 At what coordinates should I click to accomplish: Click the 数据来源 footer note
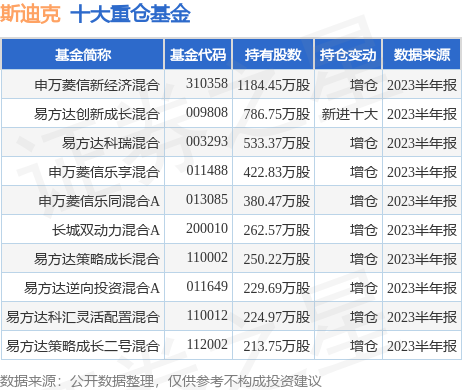160,381
